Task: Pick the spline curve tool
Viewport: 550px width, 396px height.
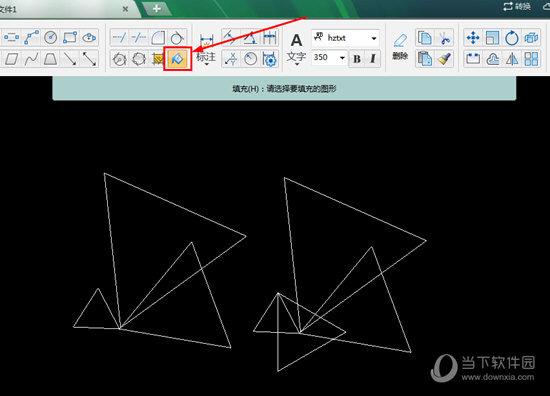Action: [31, 59]
